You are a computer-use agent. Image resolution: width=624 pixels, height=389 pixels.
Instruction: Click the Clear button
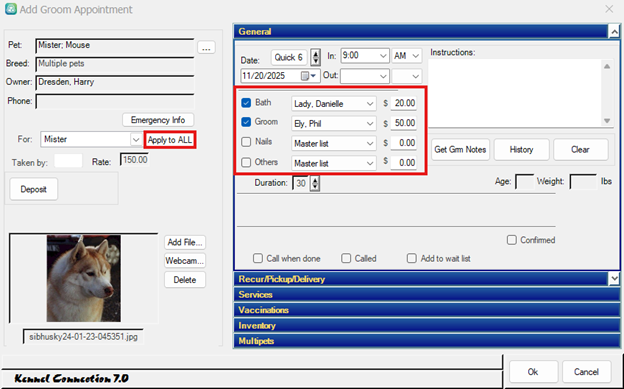tap(581, 150)
